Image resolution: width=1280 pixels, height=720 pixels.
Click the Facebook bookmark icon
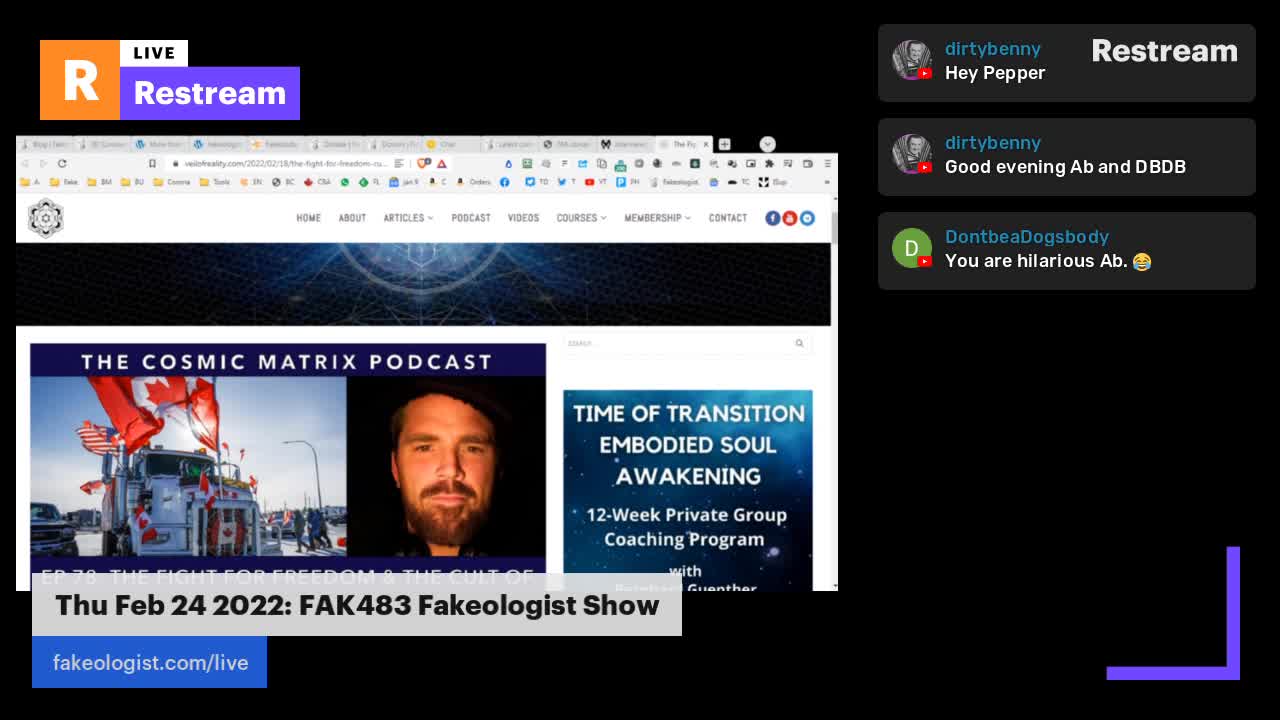[505, 182]
